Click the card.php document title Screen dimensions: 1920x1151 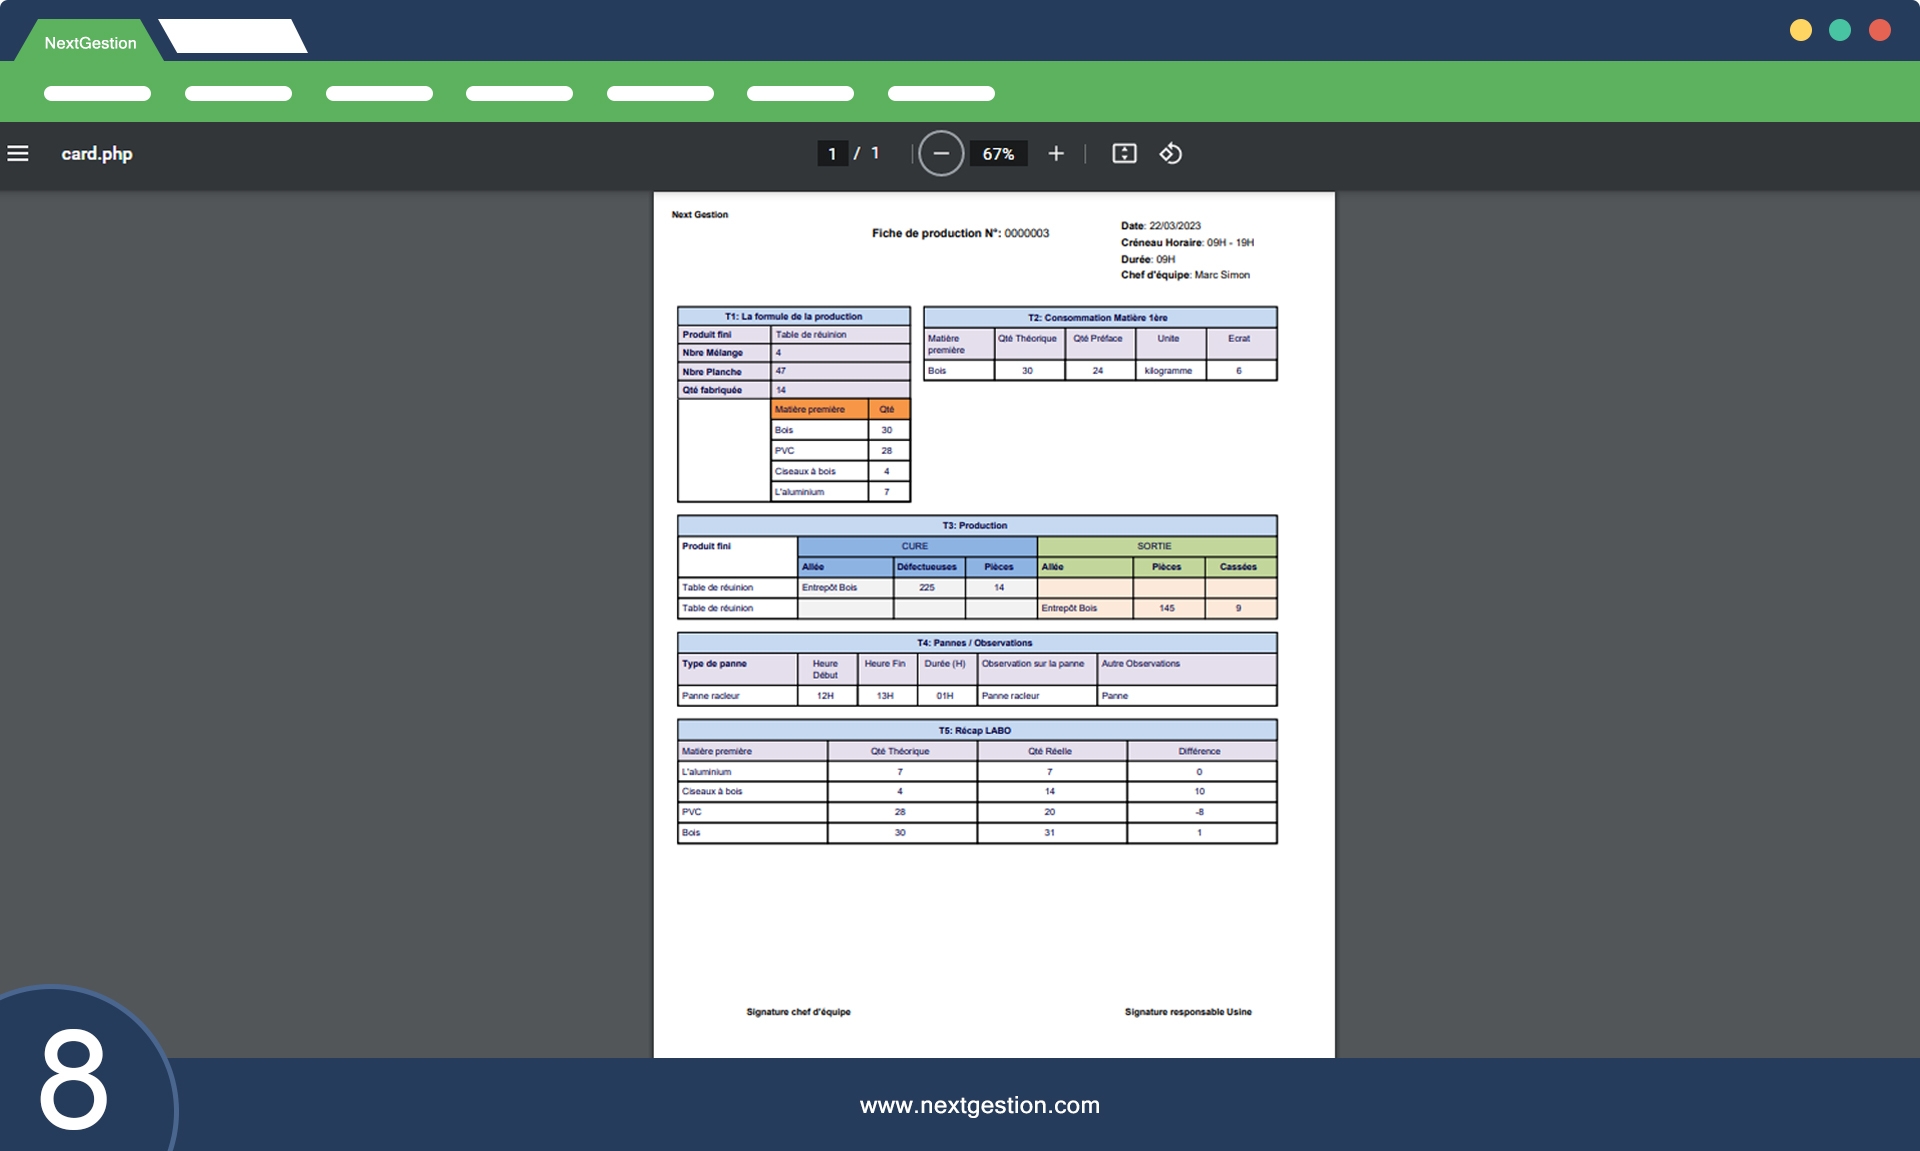[97, 153]
